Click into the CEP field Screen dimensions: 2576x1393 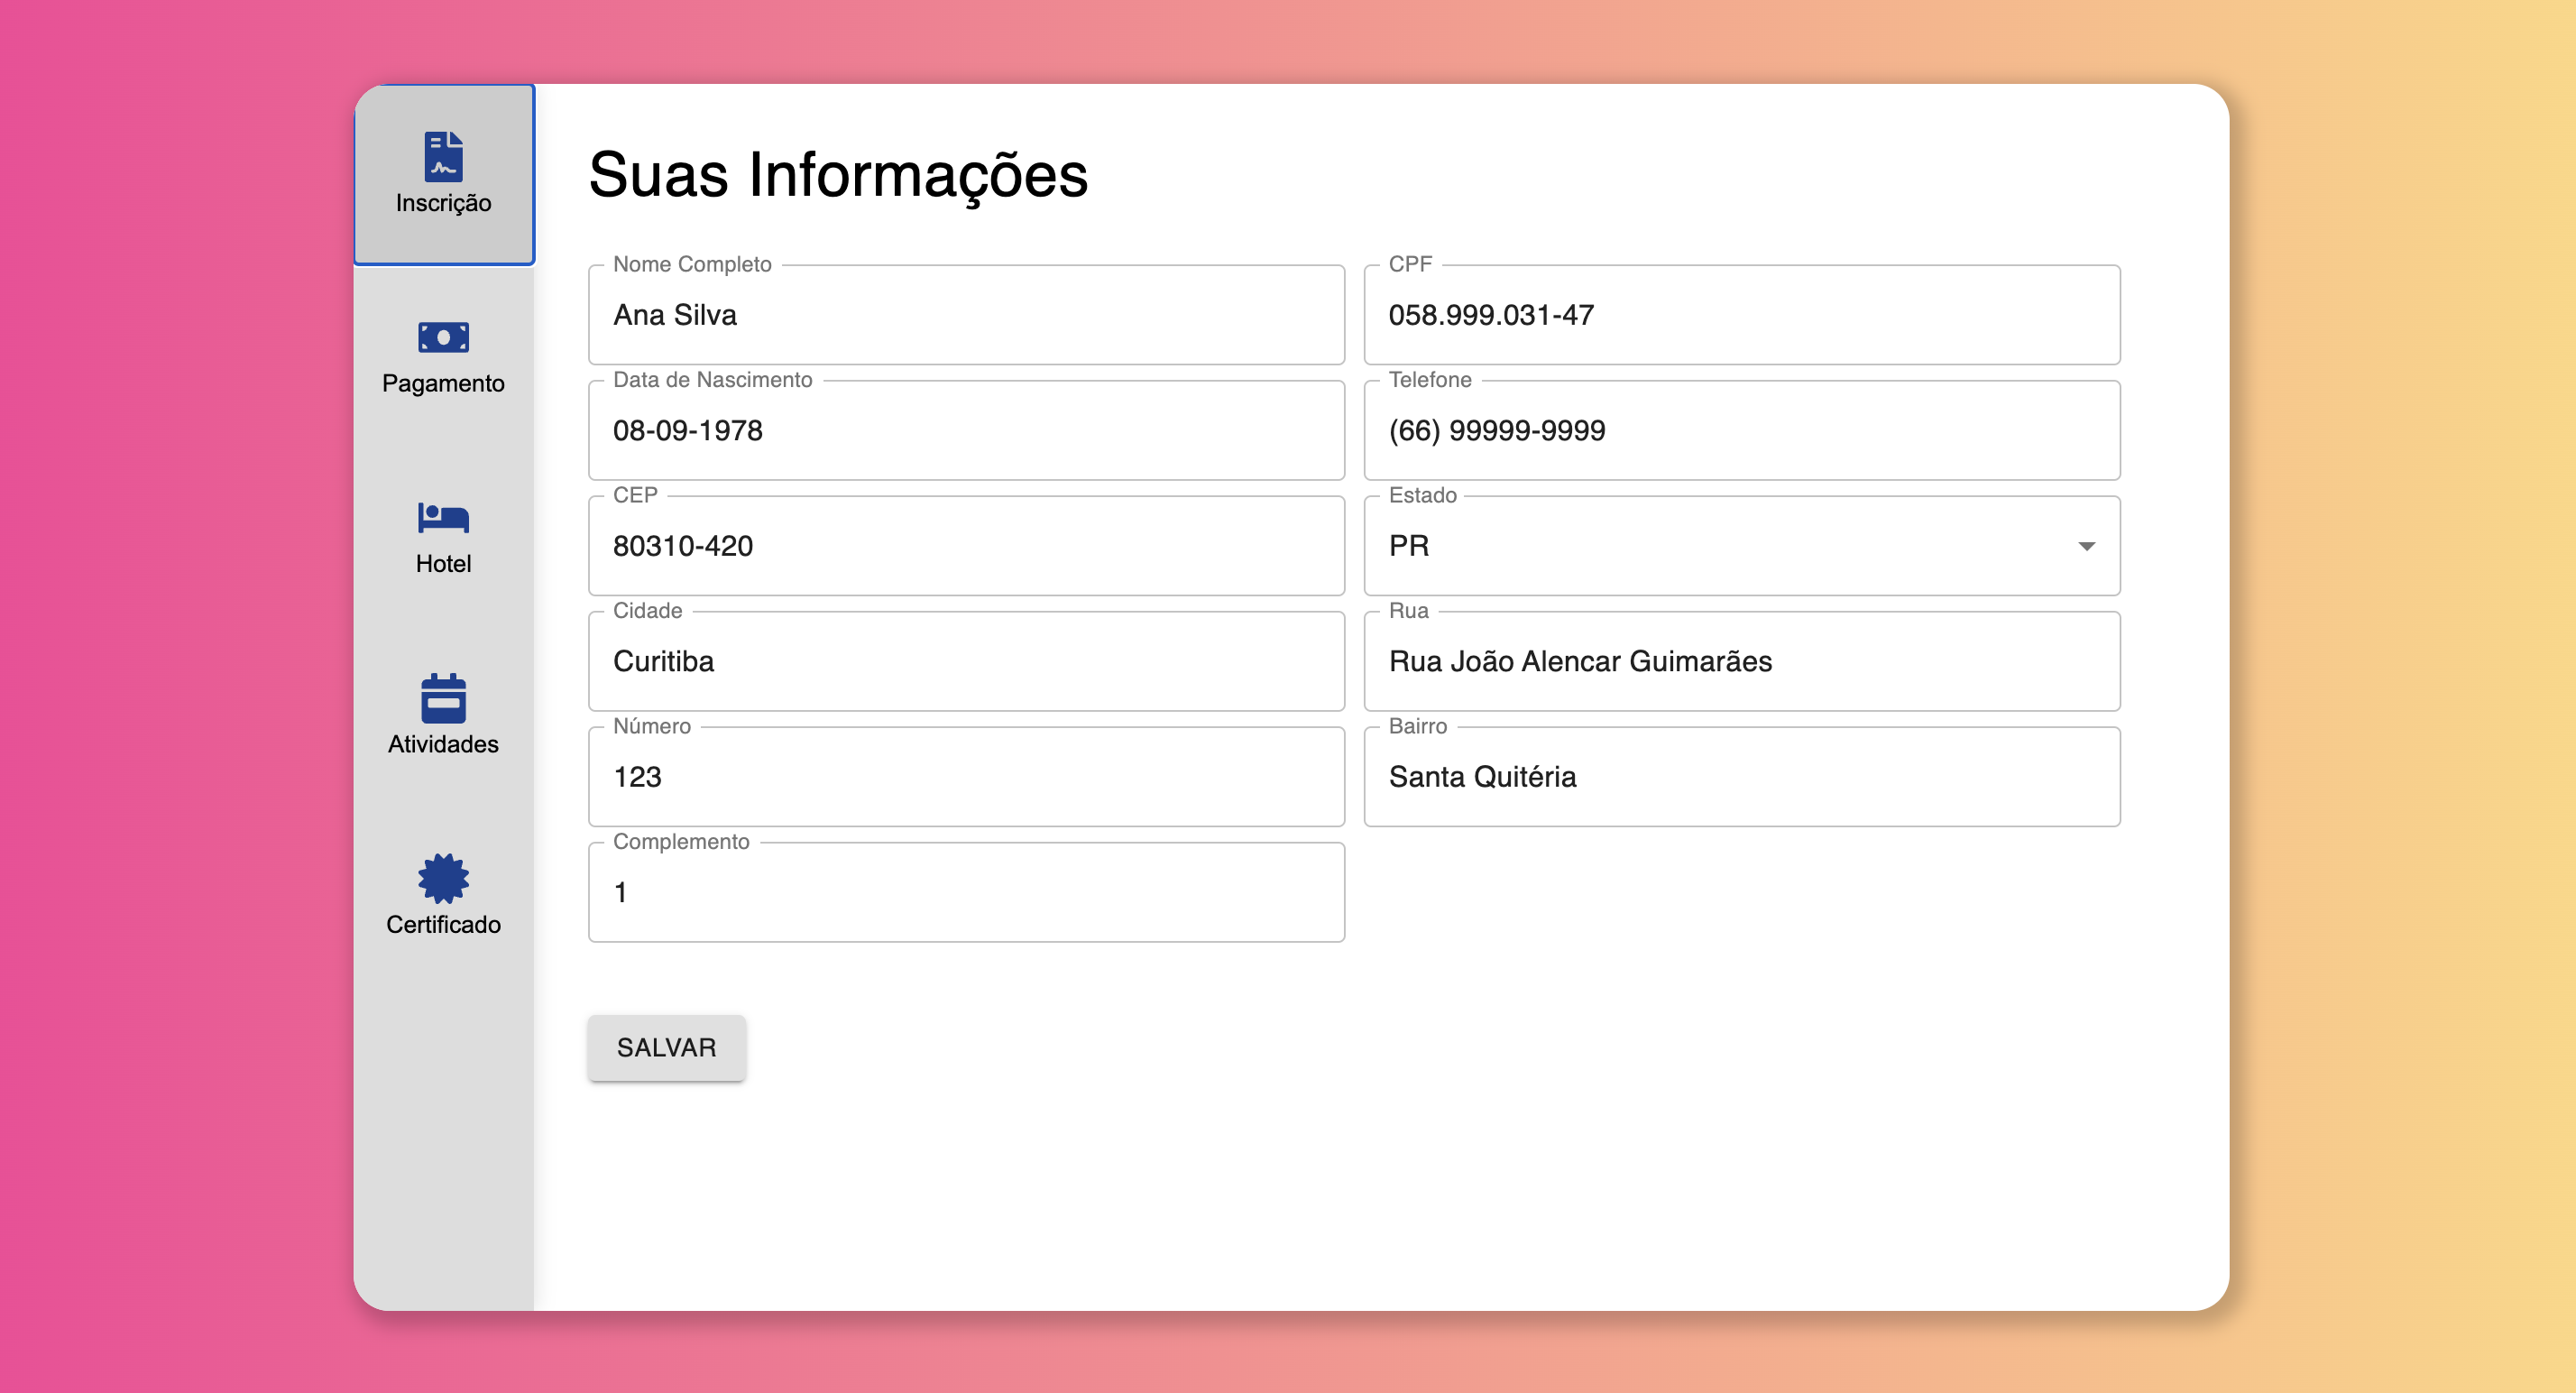point(965,546)
